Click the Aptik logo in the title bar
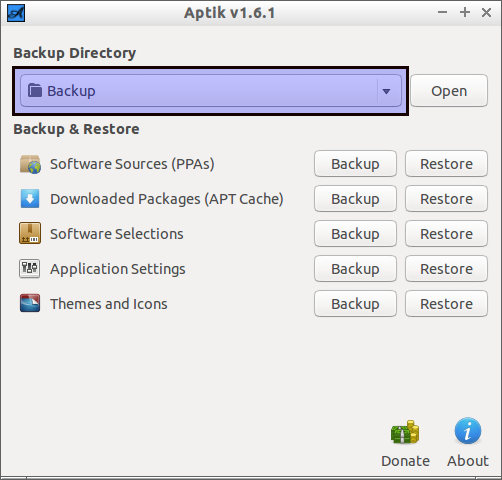This screenshot has height=480, width=502. 16,13
